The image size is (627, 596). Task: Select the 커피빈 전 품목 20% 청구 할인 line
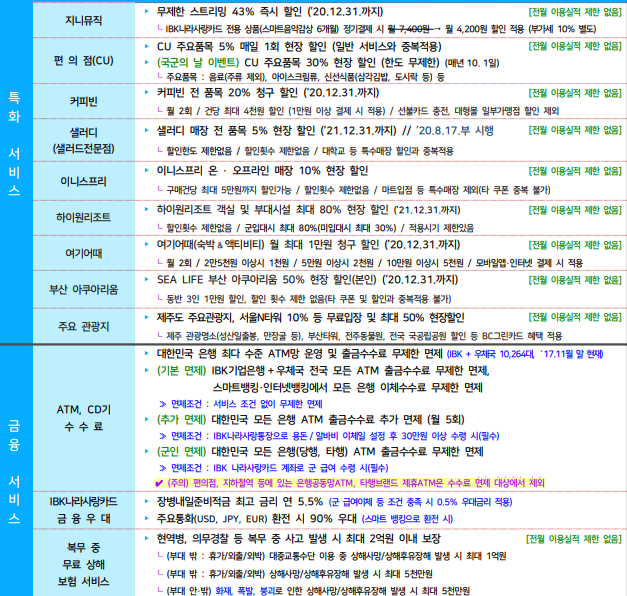point(268,93)
